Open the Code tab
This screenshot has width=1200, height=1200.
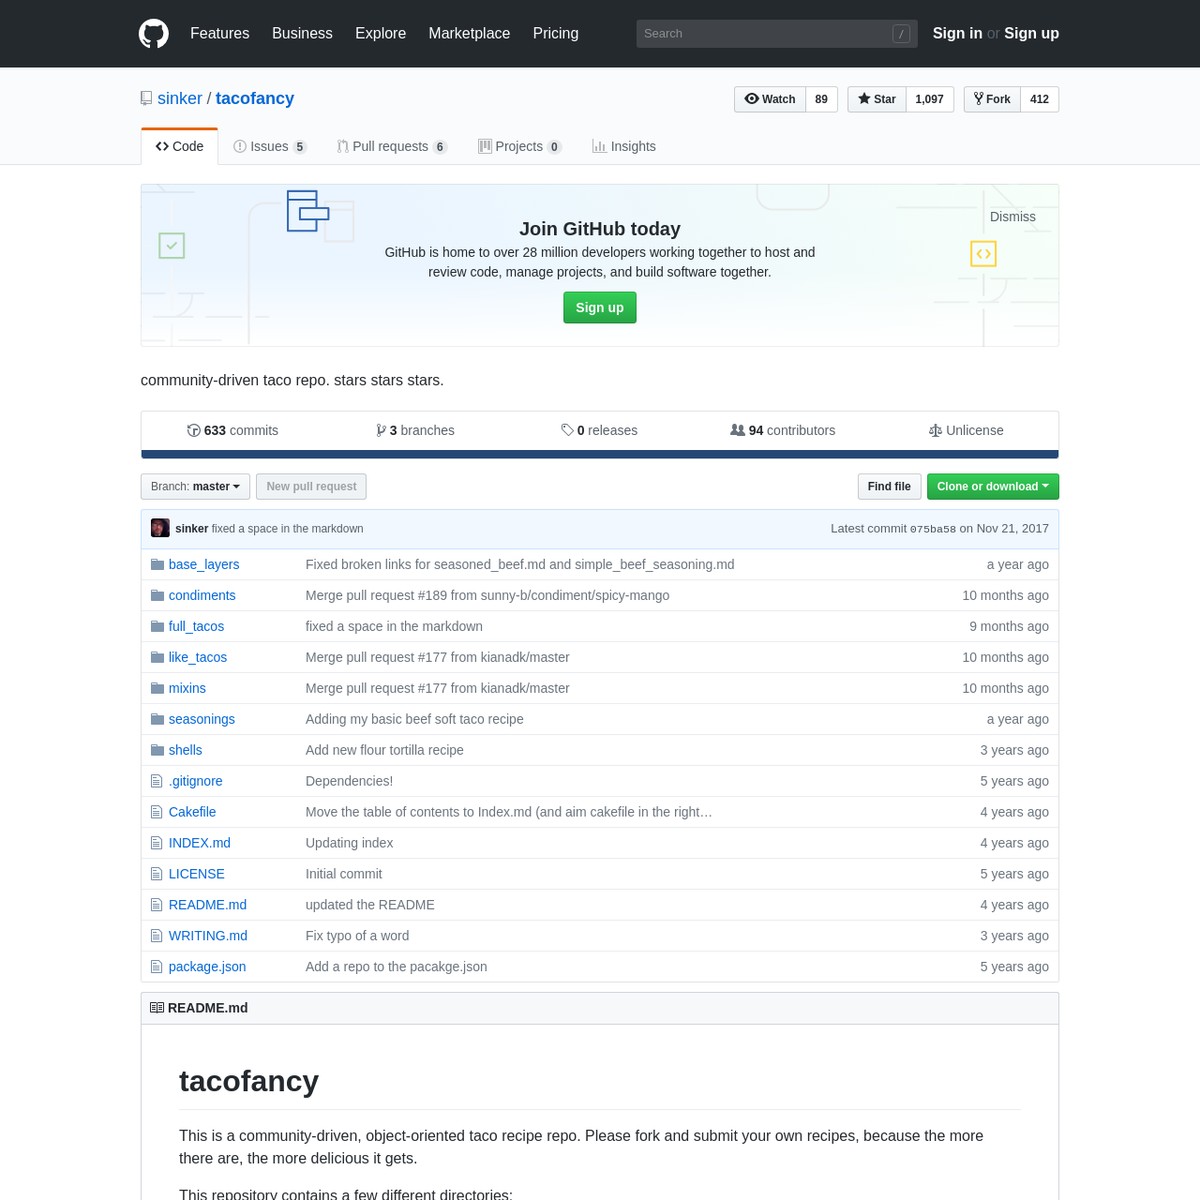tap(180, 146)
